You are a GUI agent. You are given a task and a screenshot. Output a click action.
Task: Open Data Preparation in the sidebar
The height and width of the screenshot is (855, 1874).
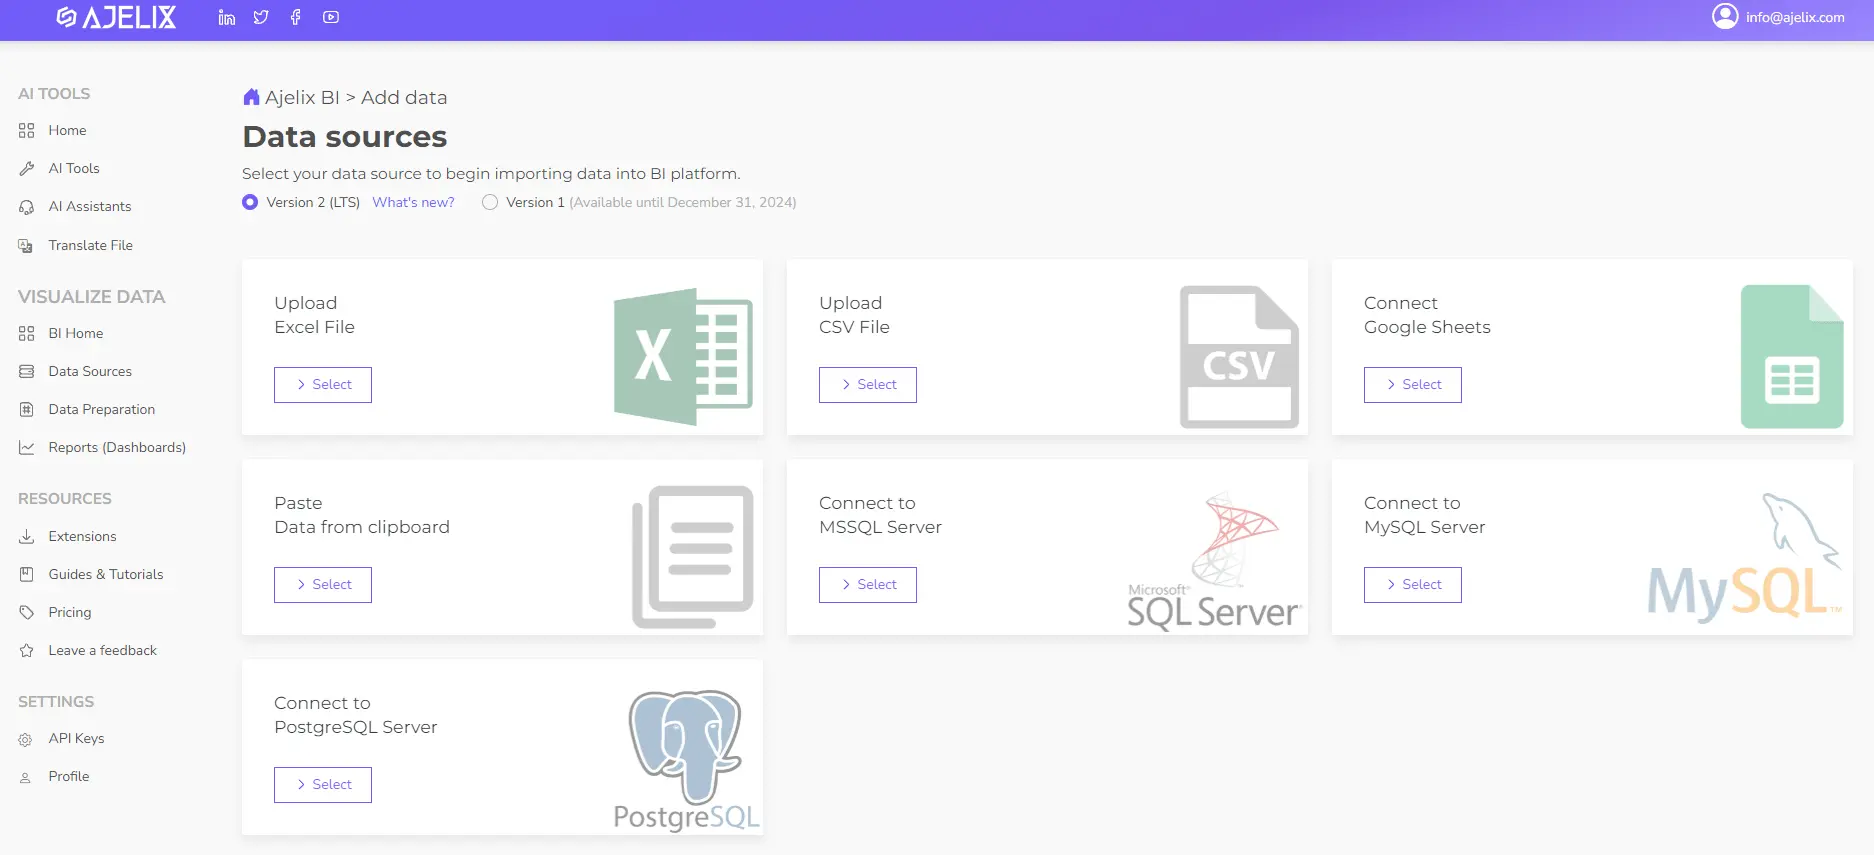(x=102, y=409)
